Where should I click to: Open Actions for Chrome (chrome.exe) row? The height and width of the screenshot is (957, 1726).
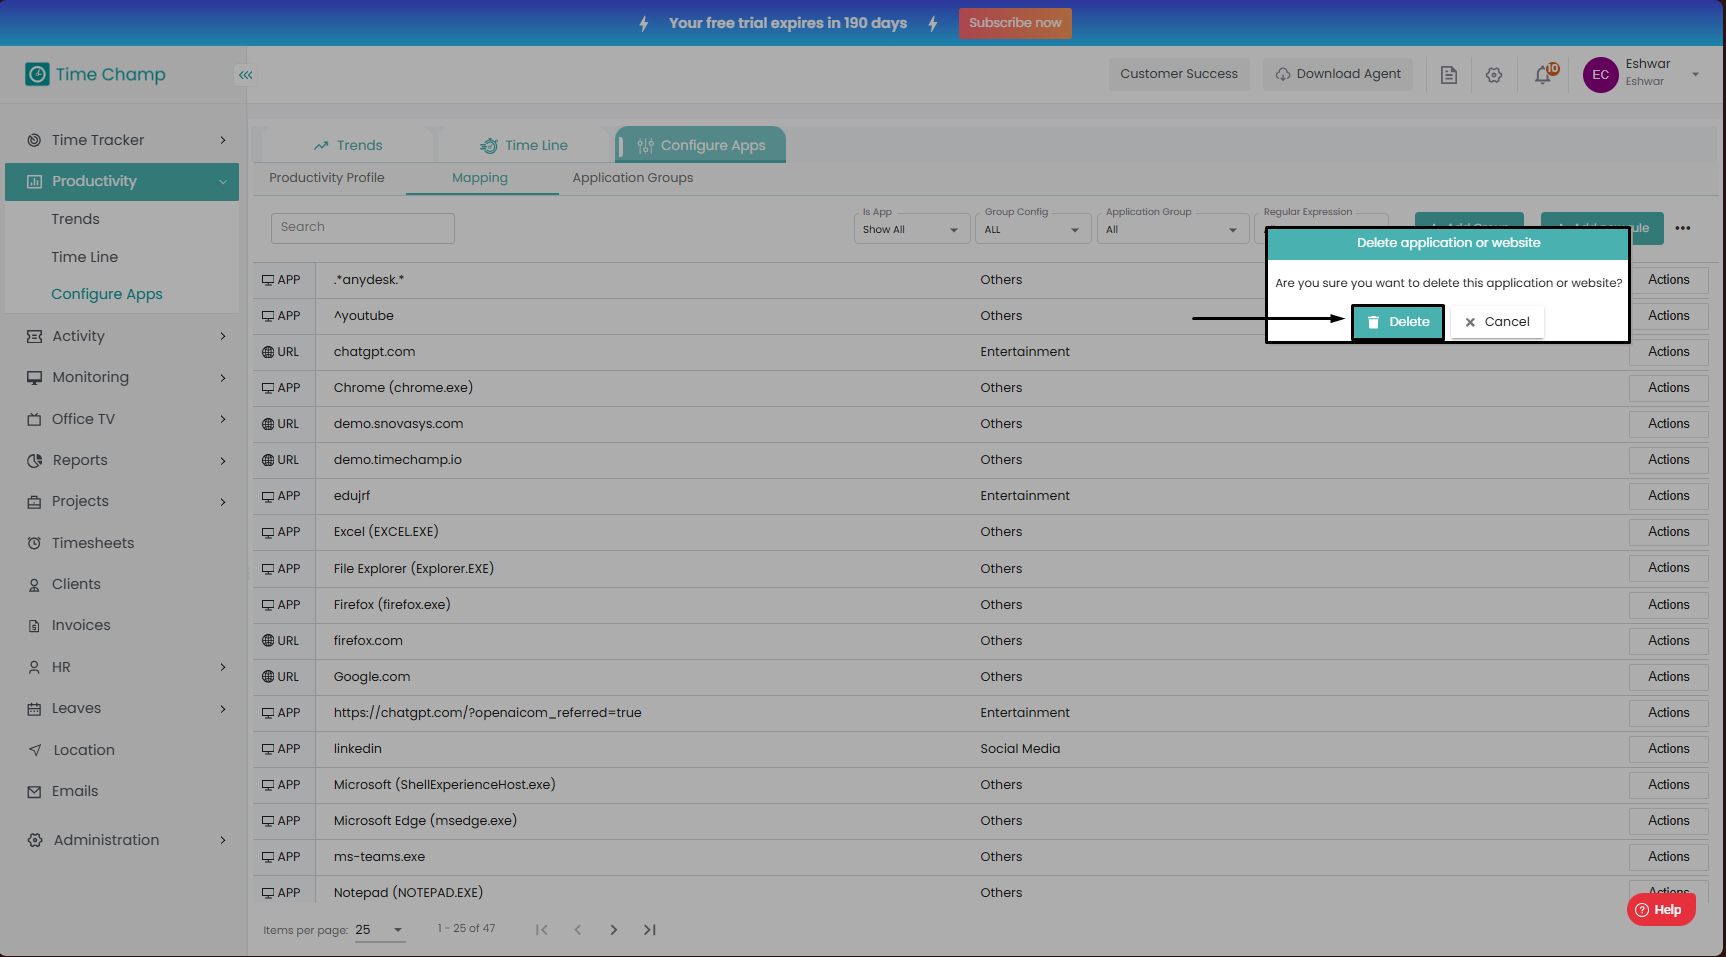1669,388
